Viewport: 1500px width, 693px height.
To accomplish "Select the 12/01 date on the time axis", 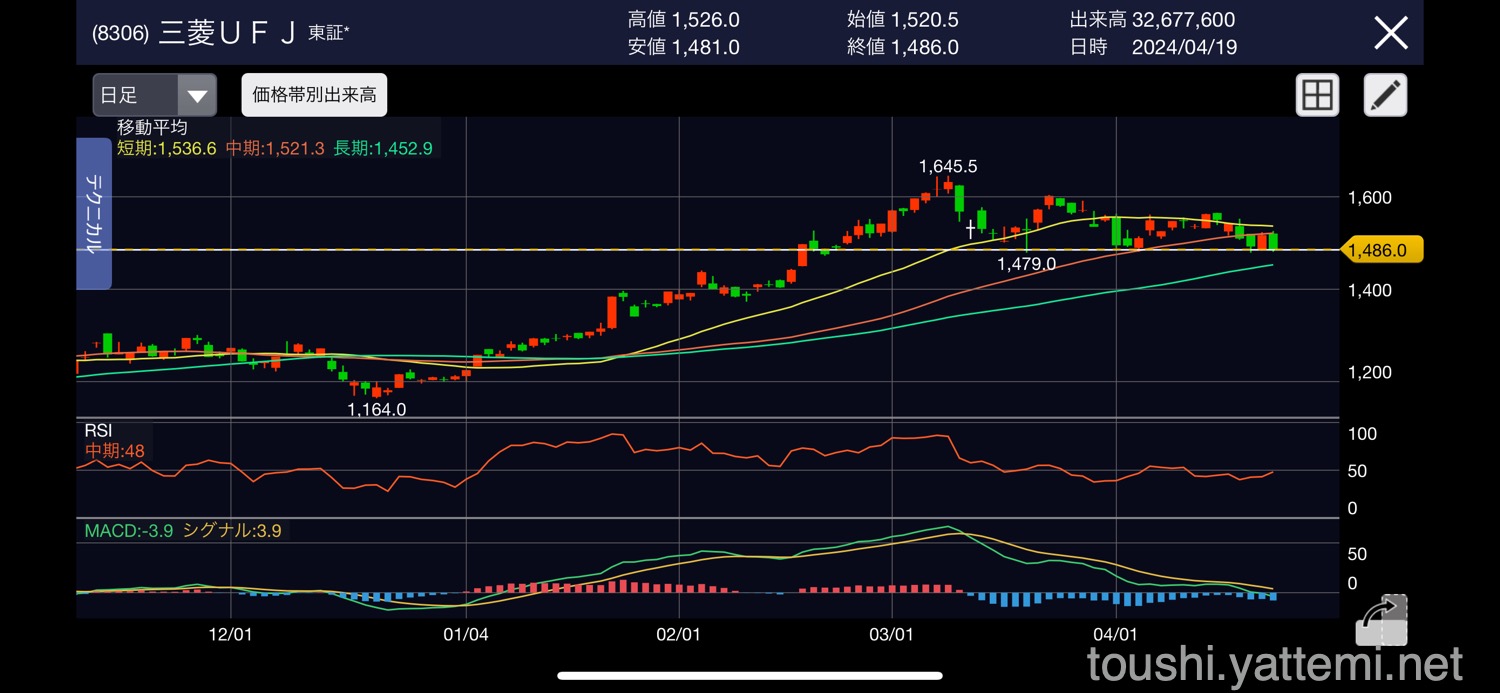I will point(231,635).
